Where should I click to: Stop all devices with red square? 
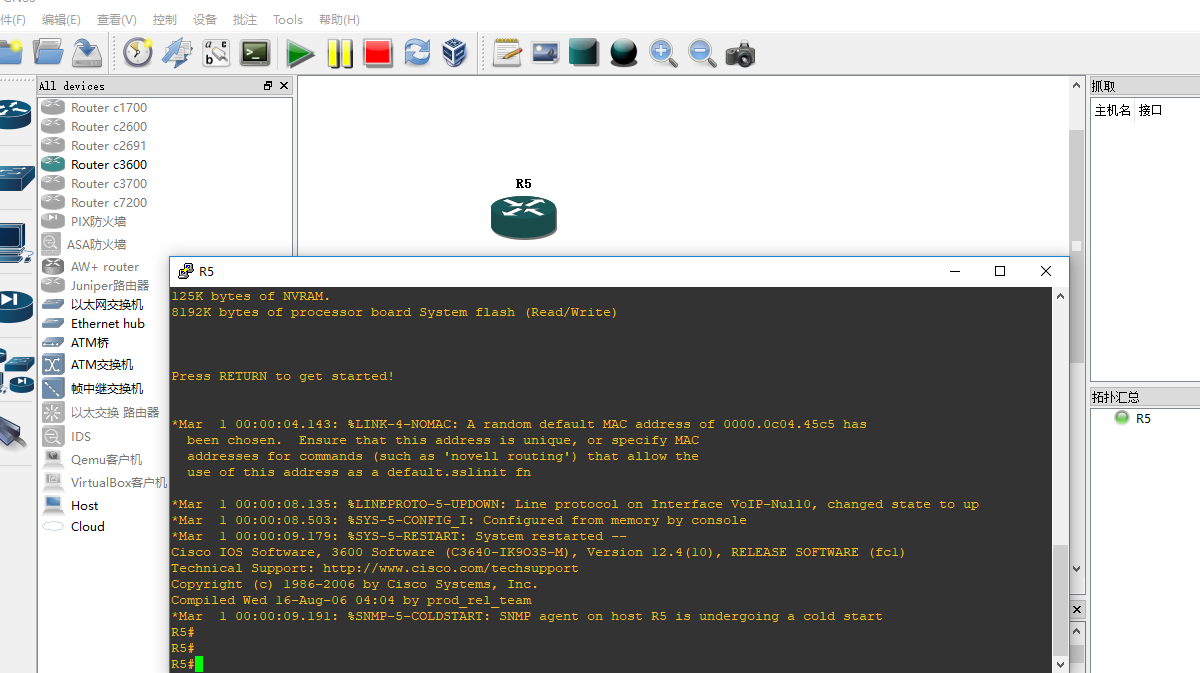click(x=378, y=52)
